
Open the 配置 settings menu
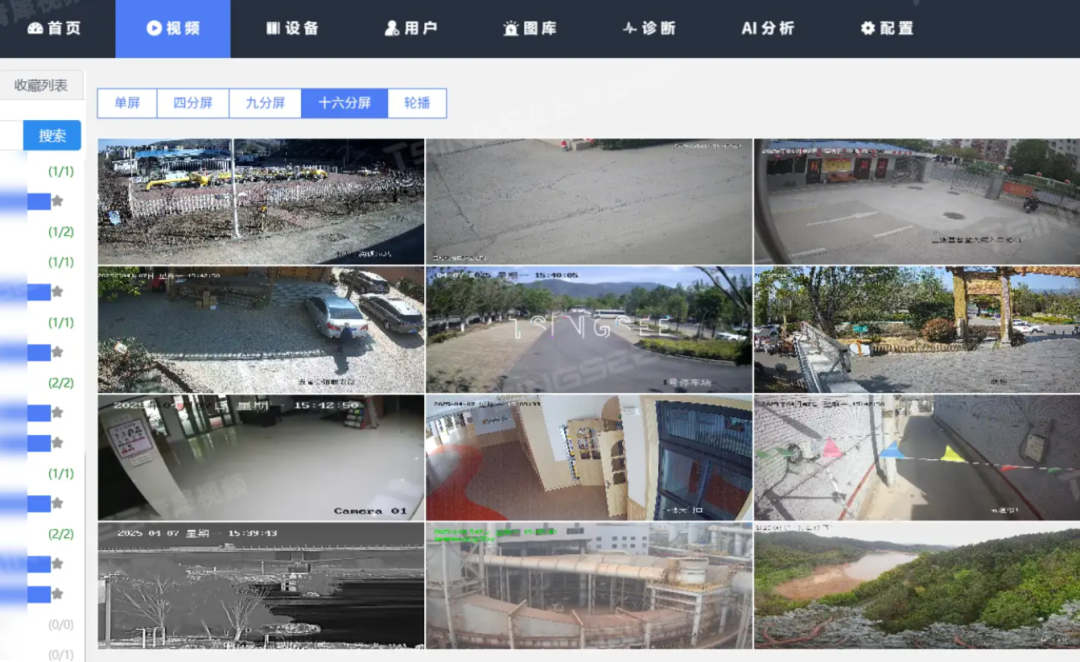pos(887,28)
